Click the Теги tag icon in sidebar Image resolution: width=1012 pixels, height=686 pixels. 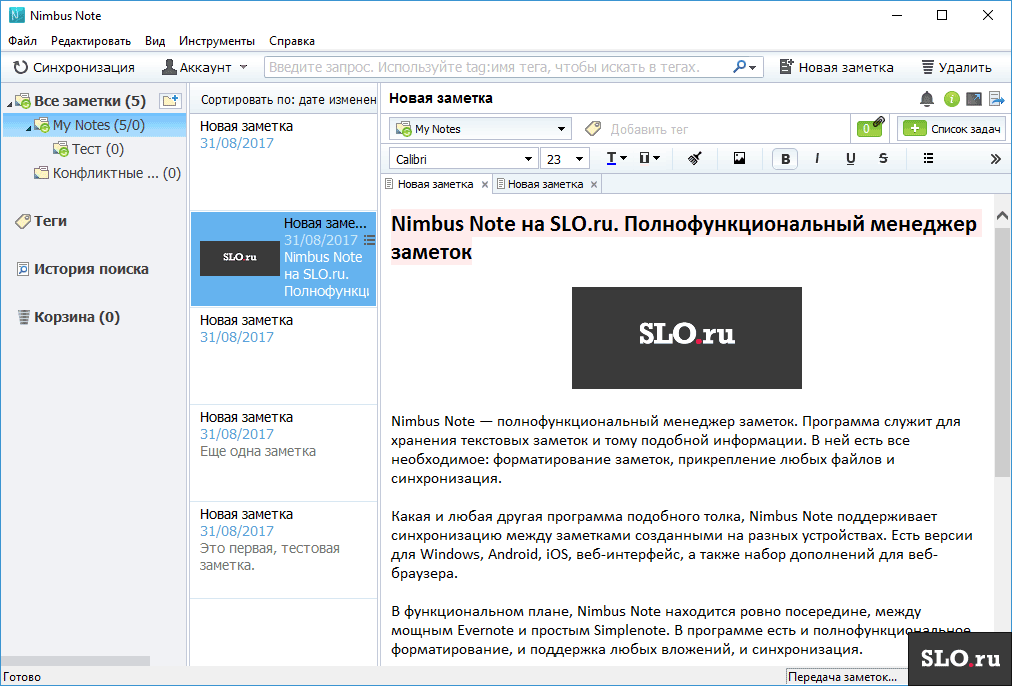[x=23, y=221]
